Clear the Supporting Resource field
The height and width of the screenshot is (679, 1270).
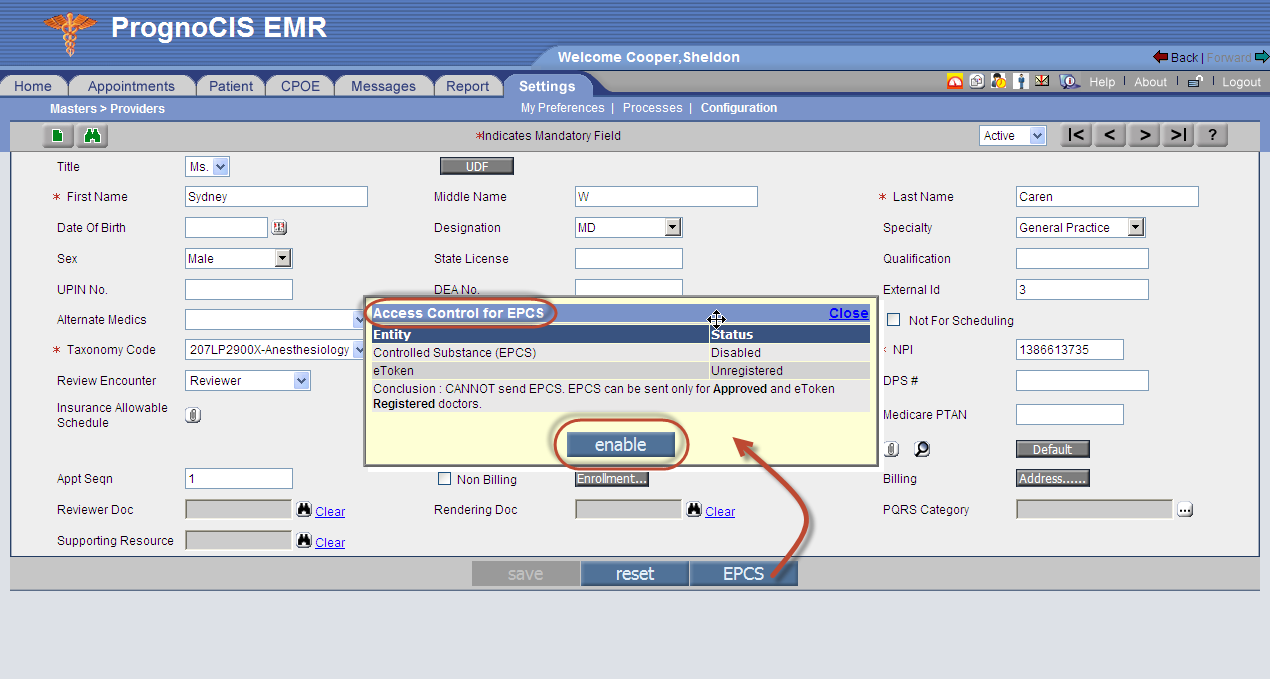pyautogui.click(x=330, y=542)
